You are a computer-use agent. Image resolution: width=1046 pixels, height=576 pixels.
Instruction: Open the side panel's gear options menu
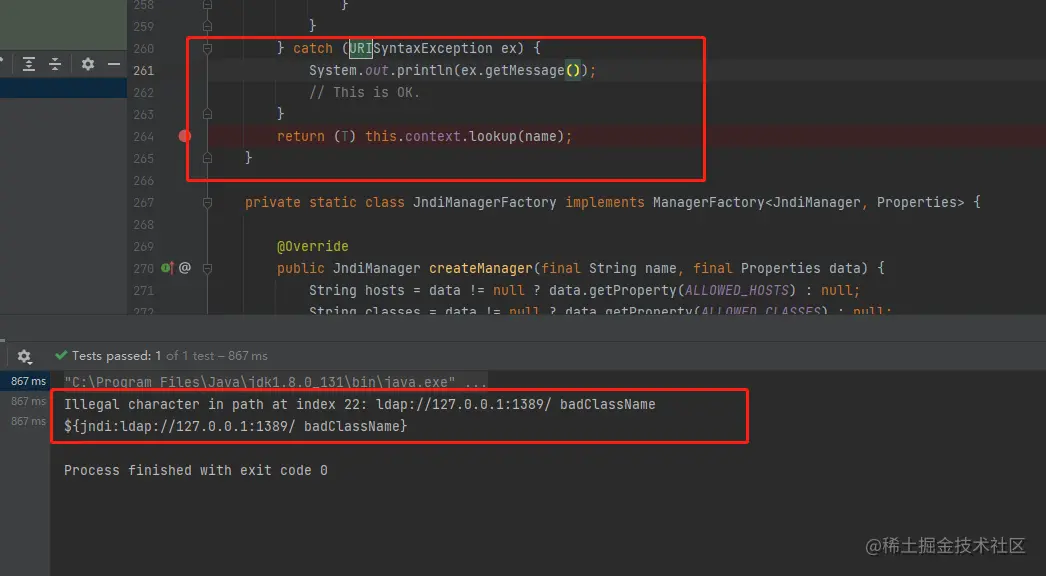click(88, 64)
